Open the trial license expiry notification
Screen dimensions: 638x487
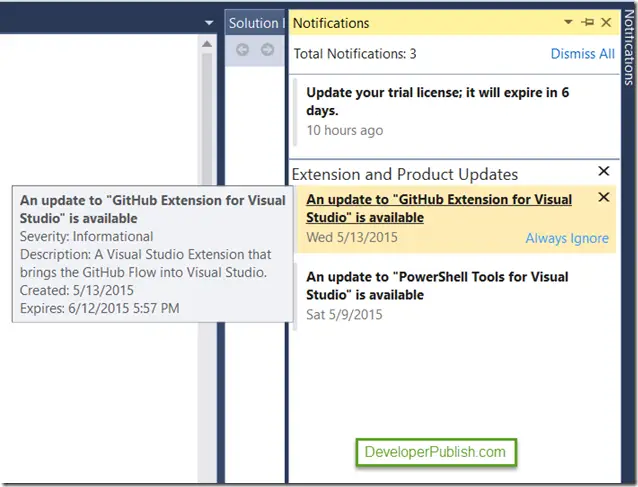click(437, 101)
